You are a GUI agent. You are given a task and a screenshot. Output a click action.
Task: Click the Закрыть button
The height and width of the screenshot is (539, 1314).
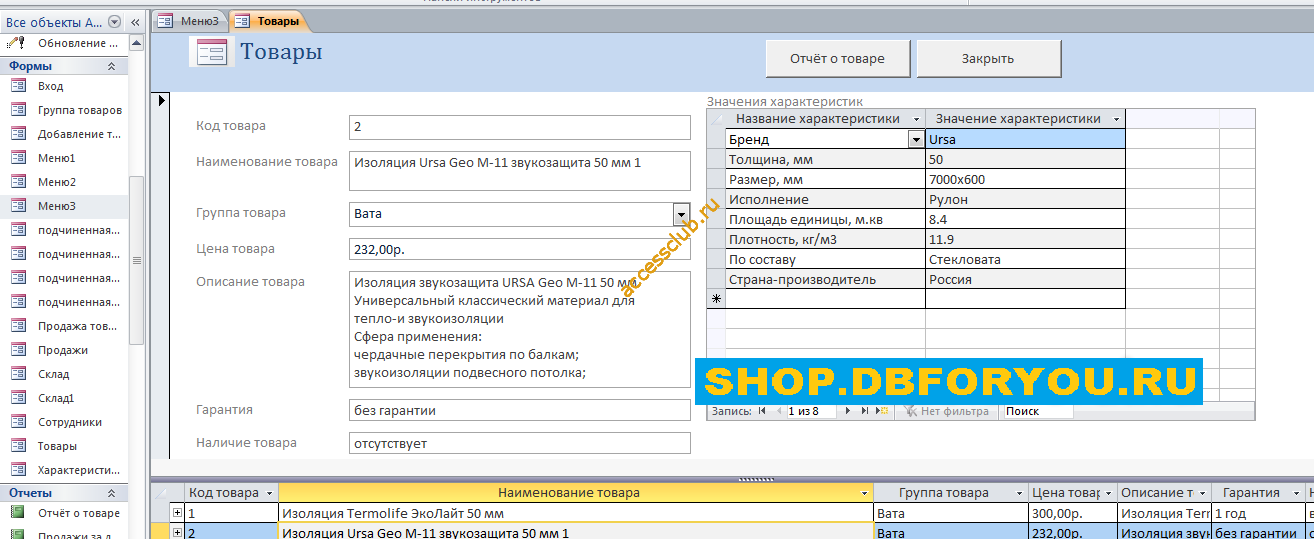pos(988,59)
